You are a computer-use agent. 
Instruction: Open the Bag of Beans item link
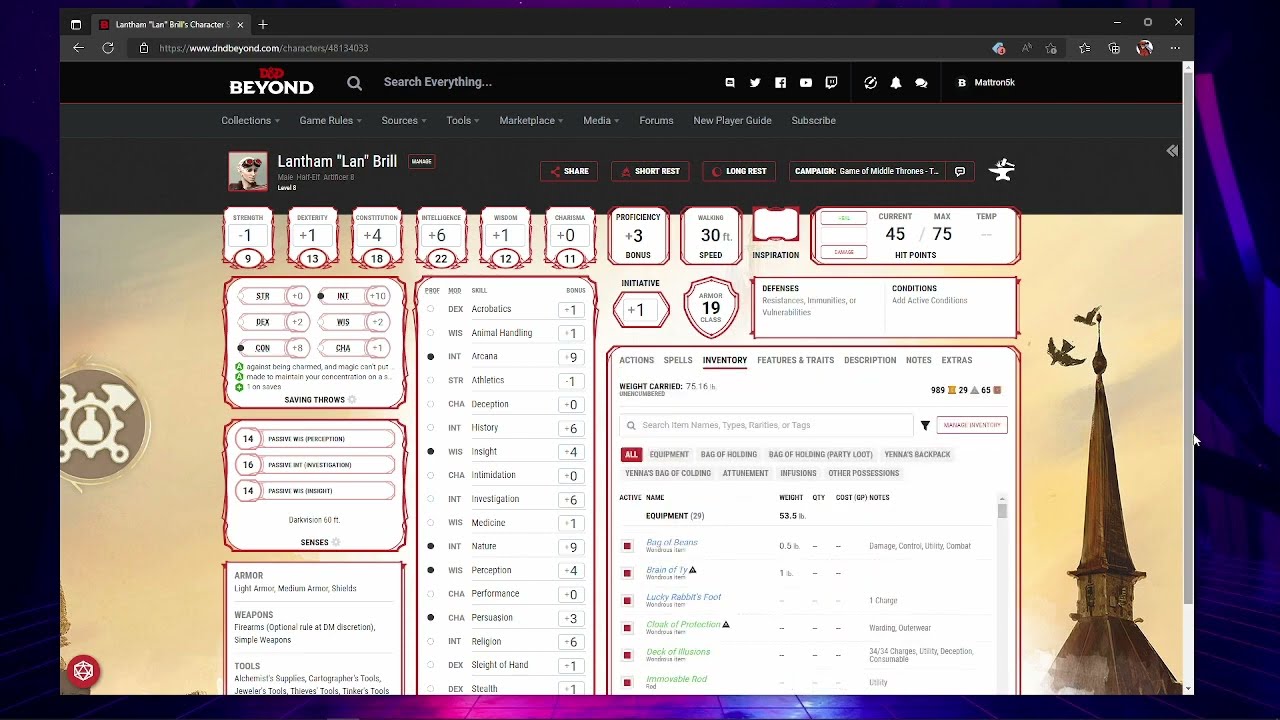[672, 542]
